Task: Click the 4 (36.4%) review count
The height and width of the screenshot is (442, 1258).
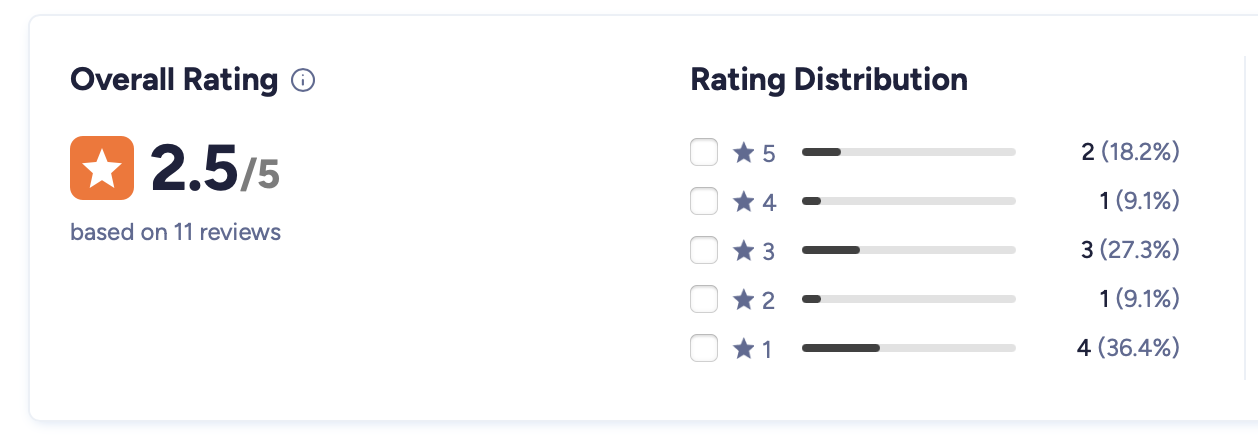Action: [x=1128, y=348]
